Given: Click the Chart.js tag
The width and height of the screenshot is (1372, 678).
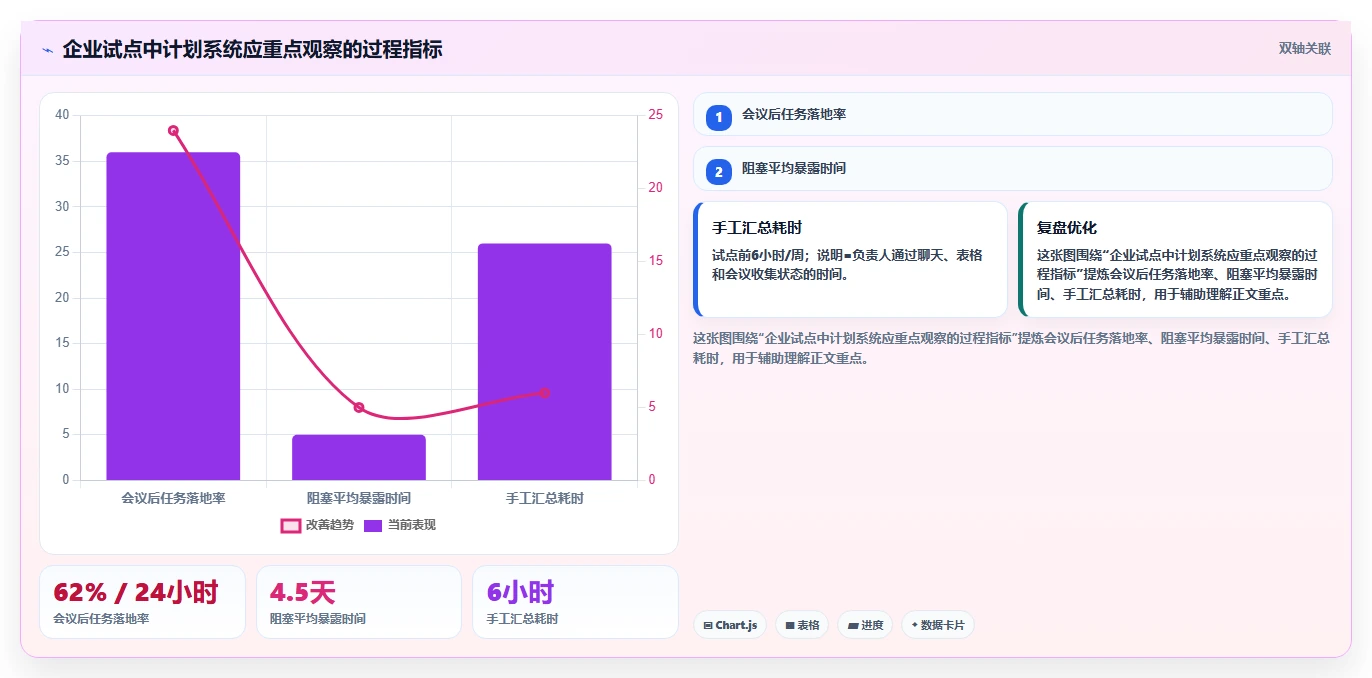Looking at the screenshot, I should (730, 625).
